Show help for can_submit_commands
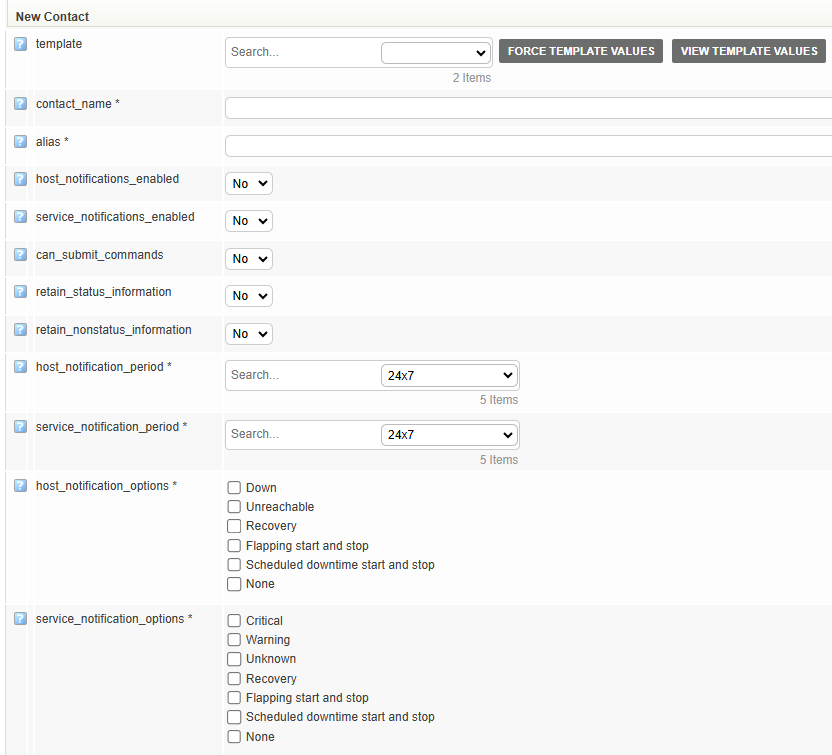 pos(20,255)
